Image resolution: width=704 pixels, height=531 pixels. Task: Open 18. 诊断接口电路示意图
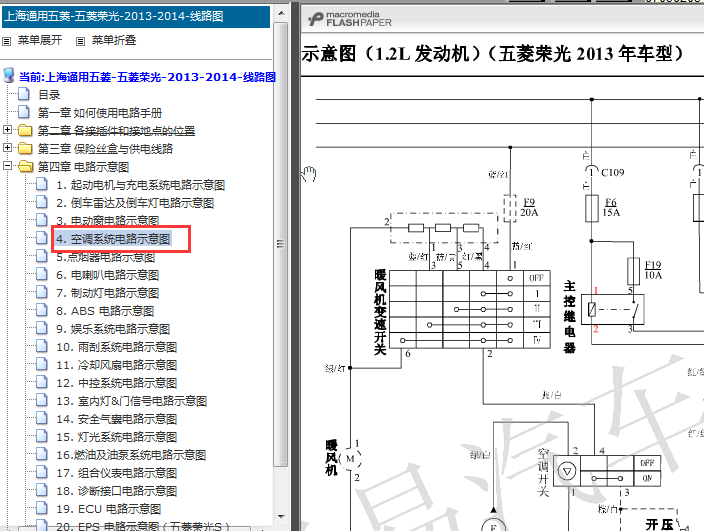click(x=117, y=491)
